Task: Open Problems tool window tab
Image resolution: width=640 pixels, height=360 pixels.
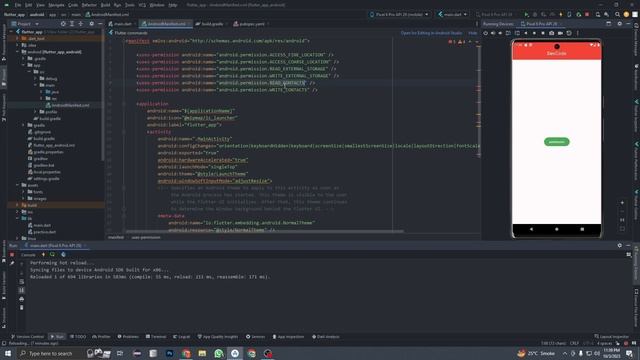Action: 128,337
